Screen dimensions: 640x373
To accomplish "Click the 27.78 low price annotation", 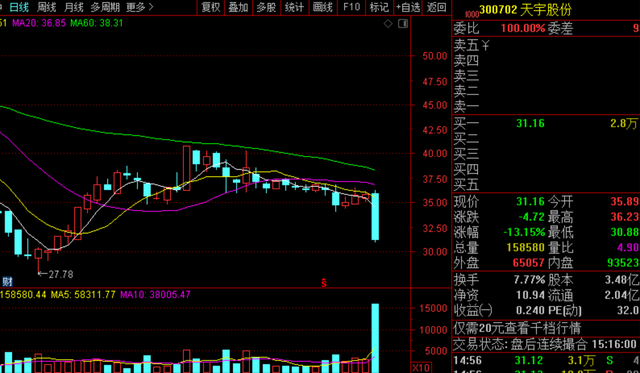I will tap(61, 274).
